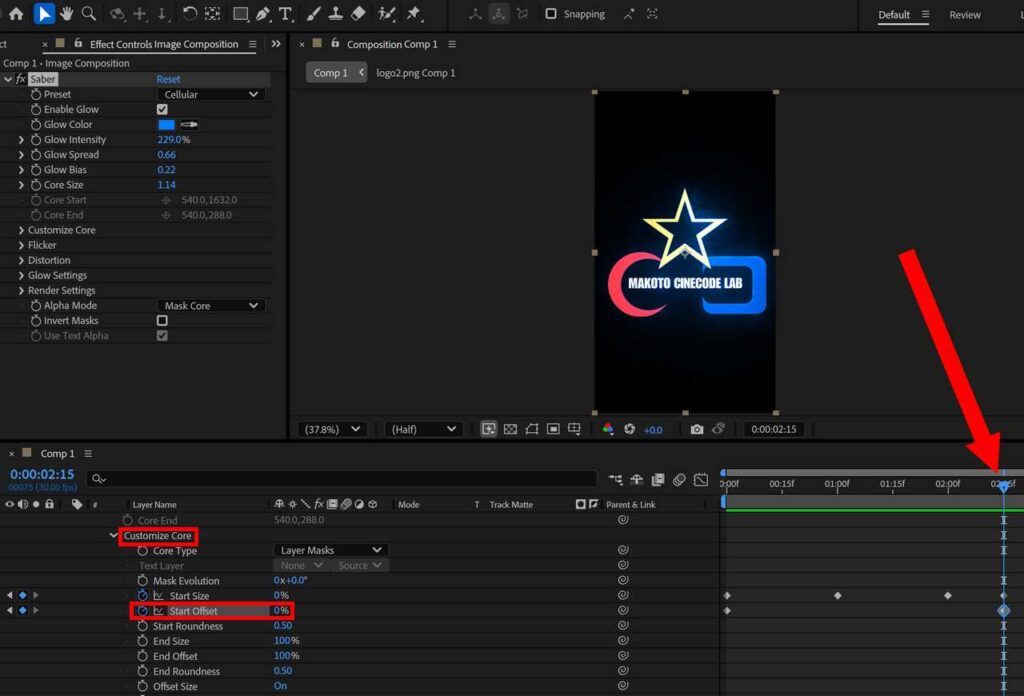Screen dimensions: 1024x696
Task: Click the region of interest icon
Action: [553, 429]
